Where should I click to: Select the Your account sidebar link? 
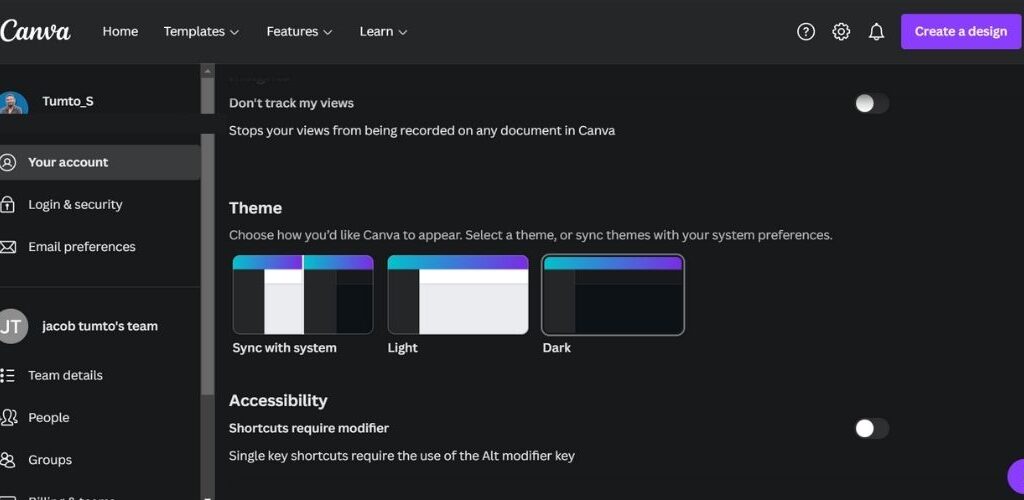(x=68, y=162)
